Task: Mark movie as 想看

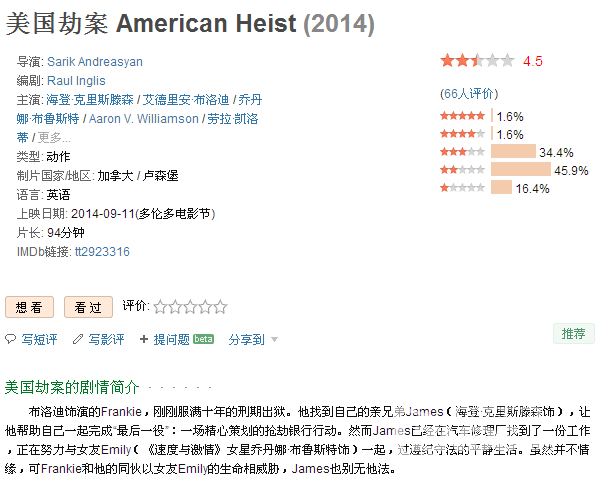Action: pos(29,307)
